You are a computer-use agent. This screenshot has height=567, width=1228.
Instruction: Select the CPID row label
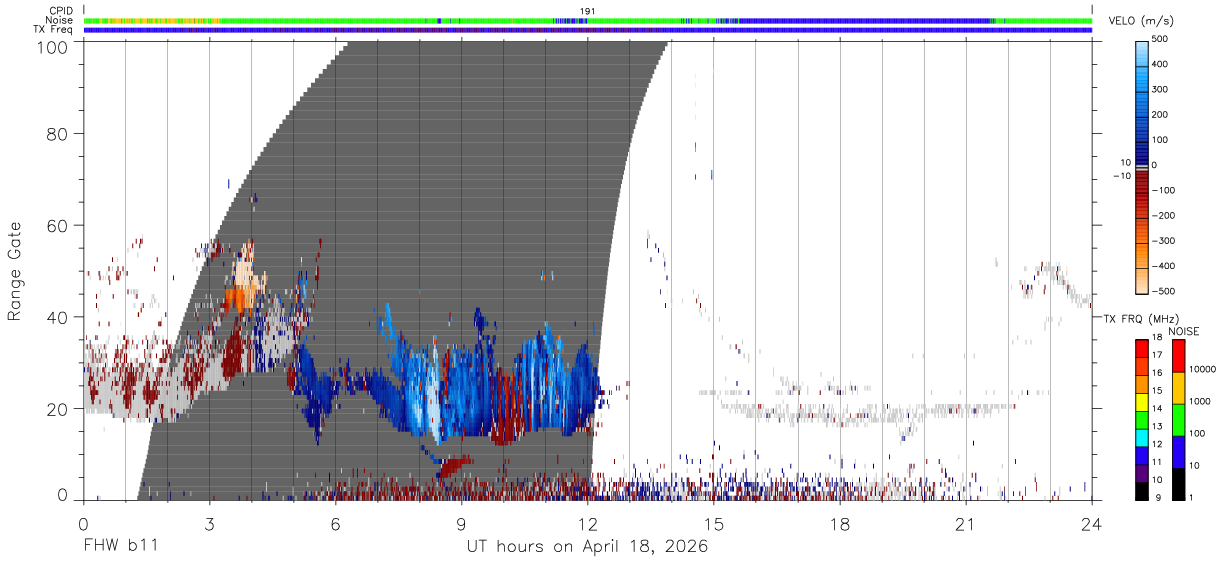(x=62, y=11)
